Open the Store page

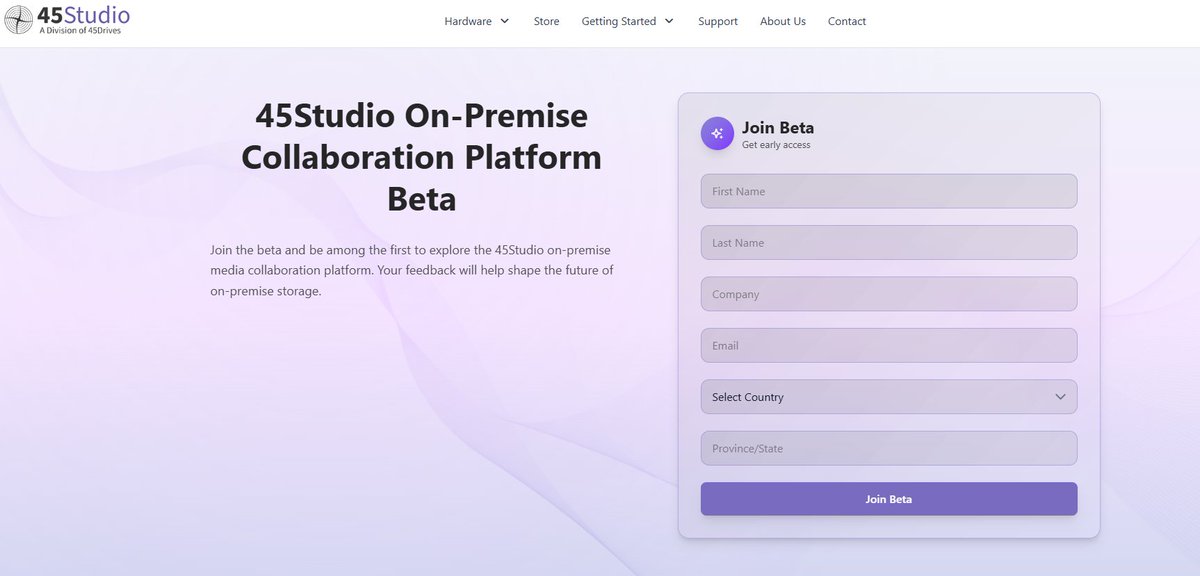(x=547, y=21)
